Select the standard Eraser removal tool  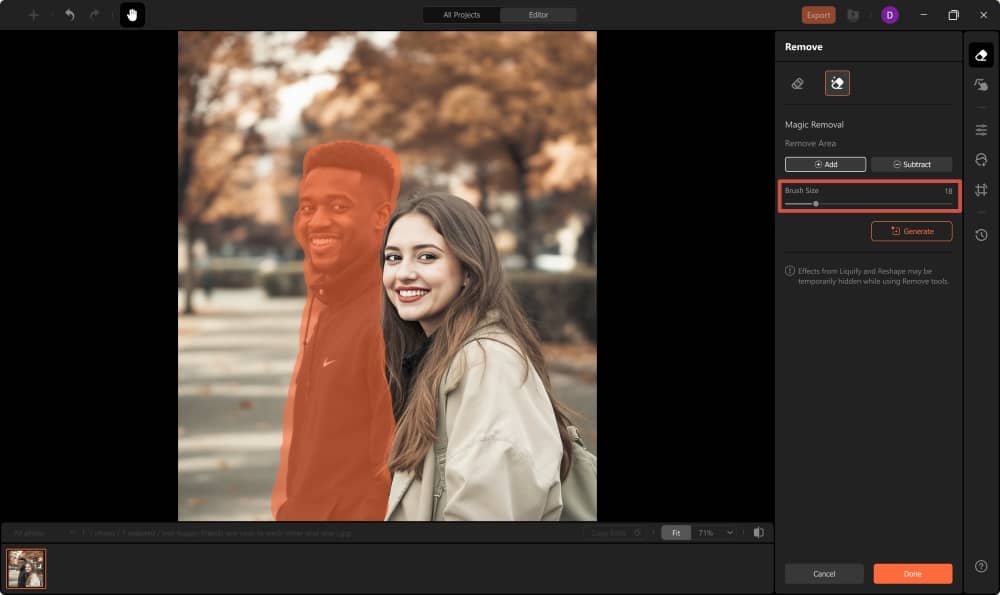(x=797, y=83)
